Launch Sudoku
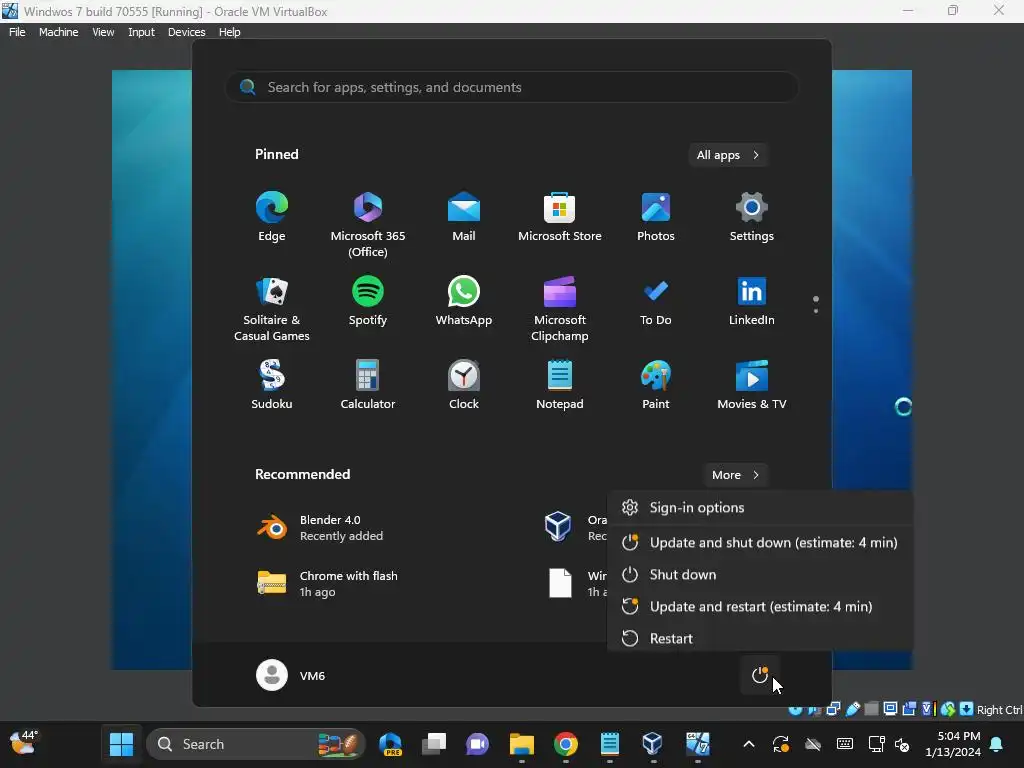1024x768 pixels. pyautogui.click(x=272, y=385)
